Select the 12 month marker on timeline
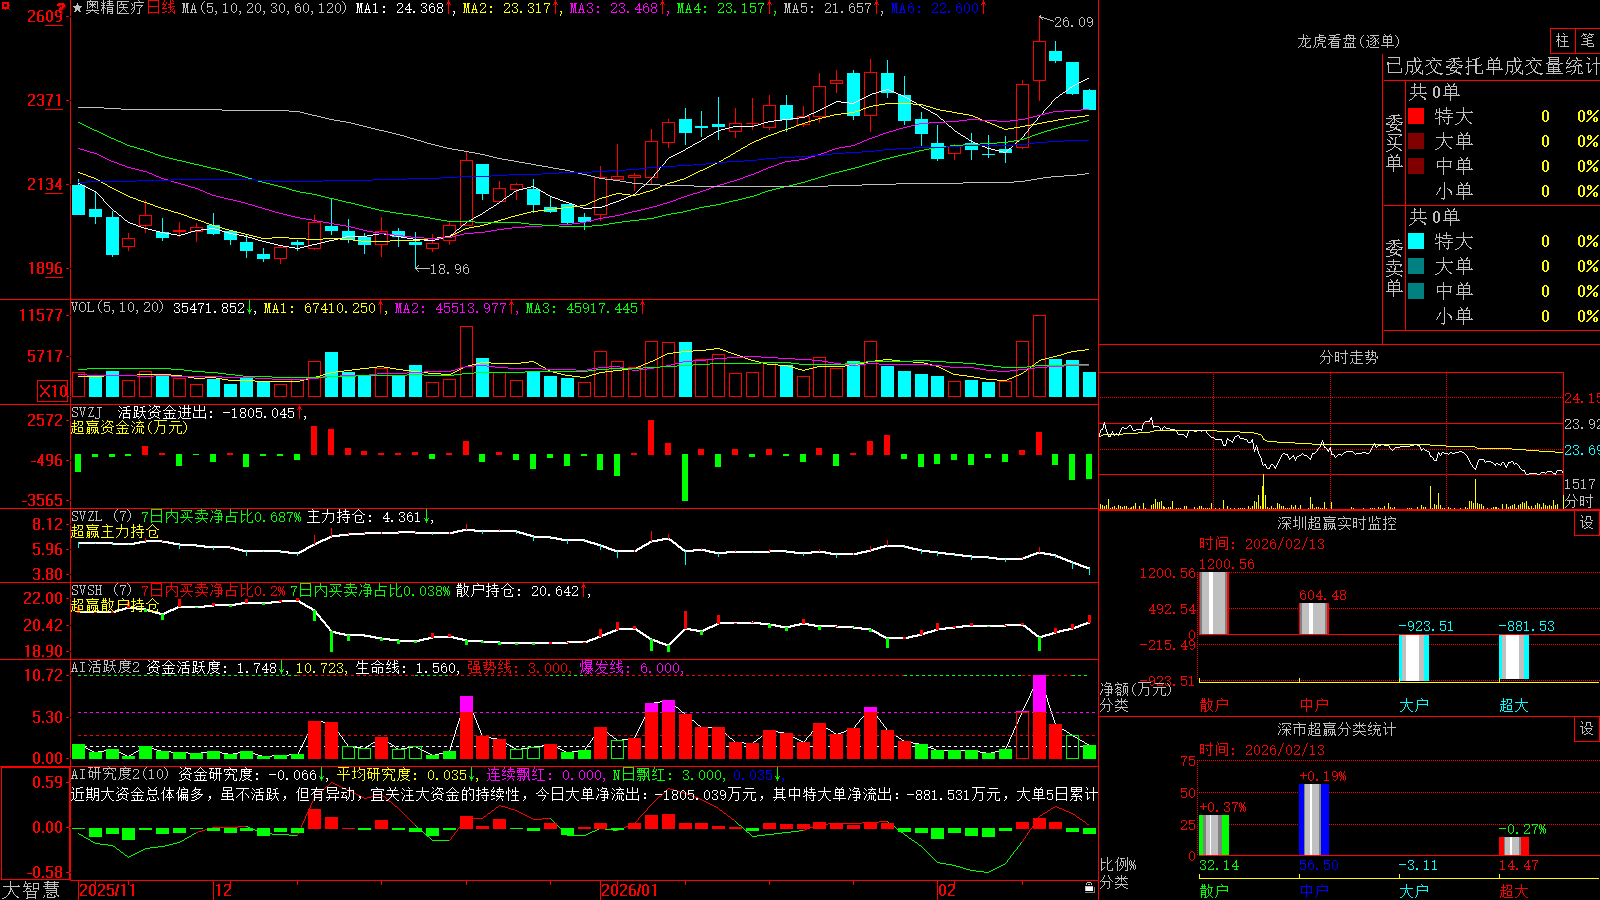The image size is (1600, 900). (224, 890)
